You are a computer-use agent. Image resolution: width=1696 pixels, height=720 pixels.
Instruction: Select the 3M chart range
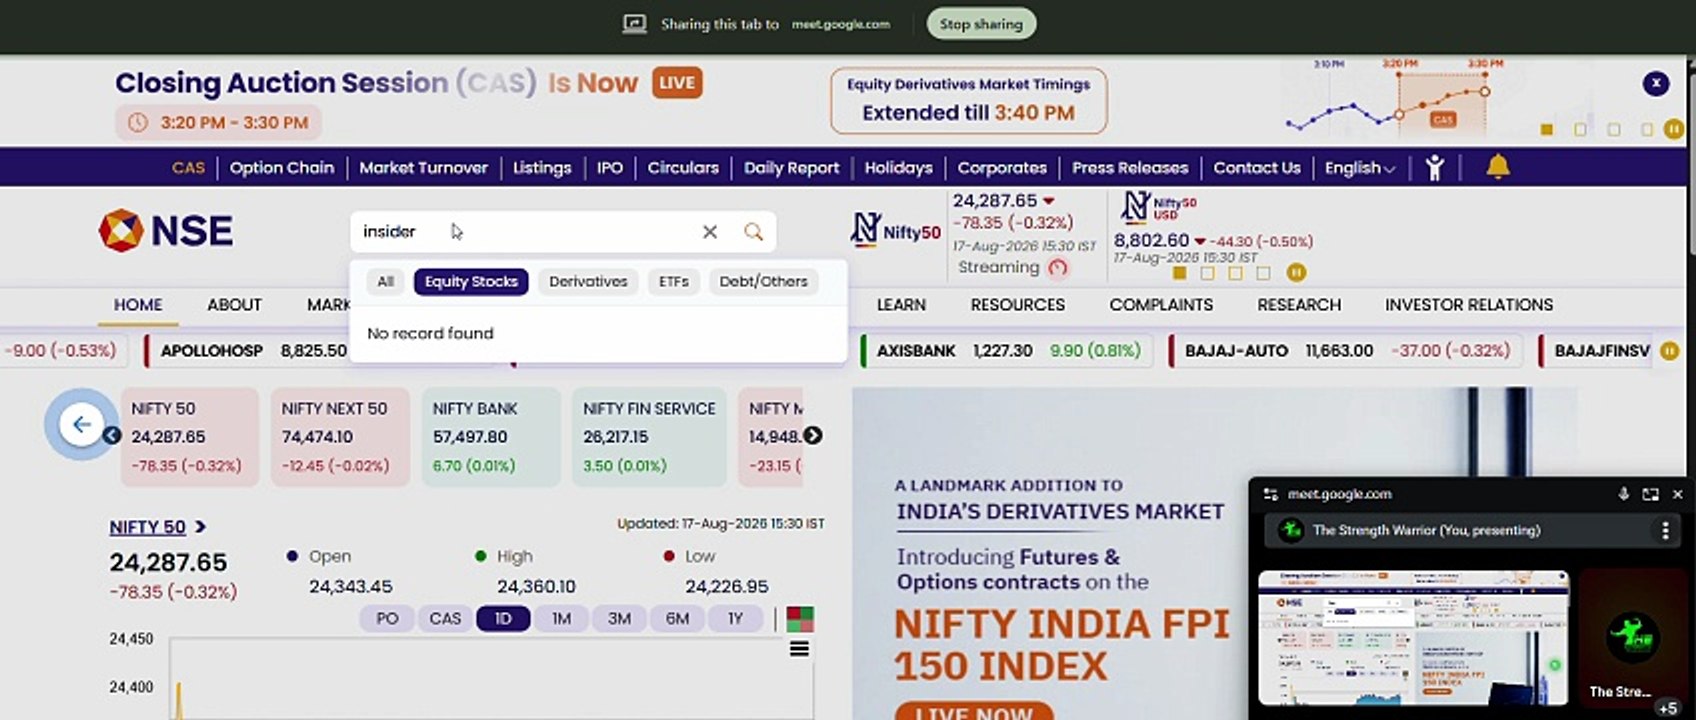[619, 619]
